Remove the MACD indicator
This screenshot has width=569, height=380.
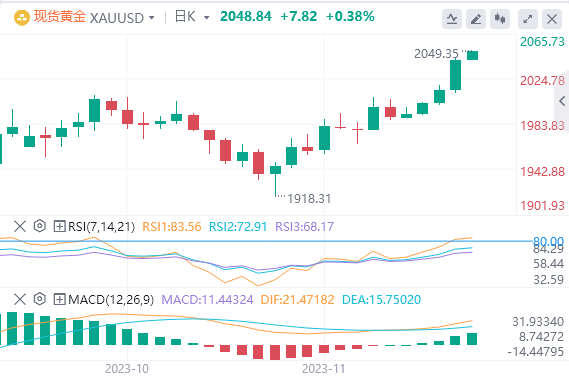[20, 299]
